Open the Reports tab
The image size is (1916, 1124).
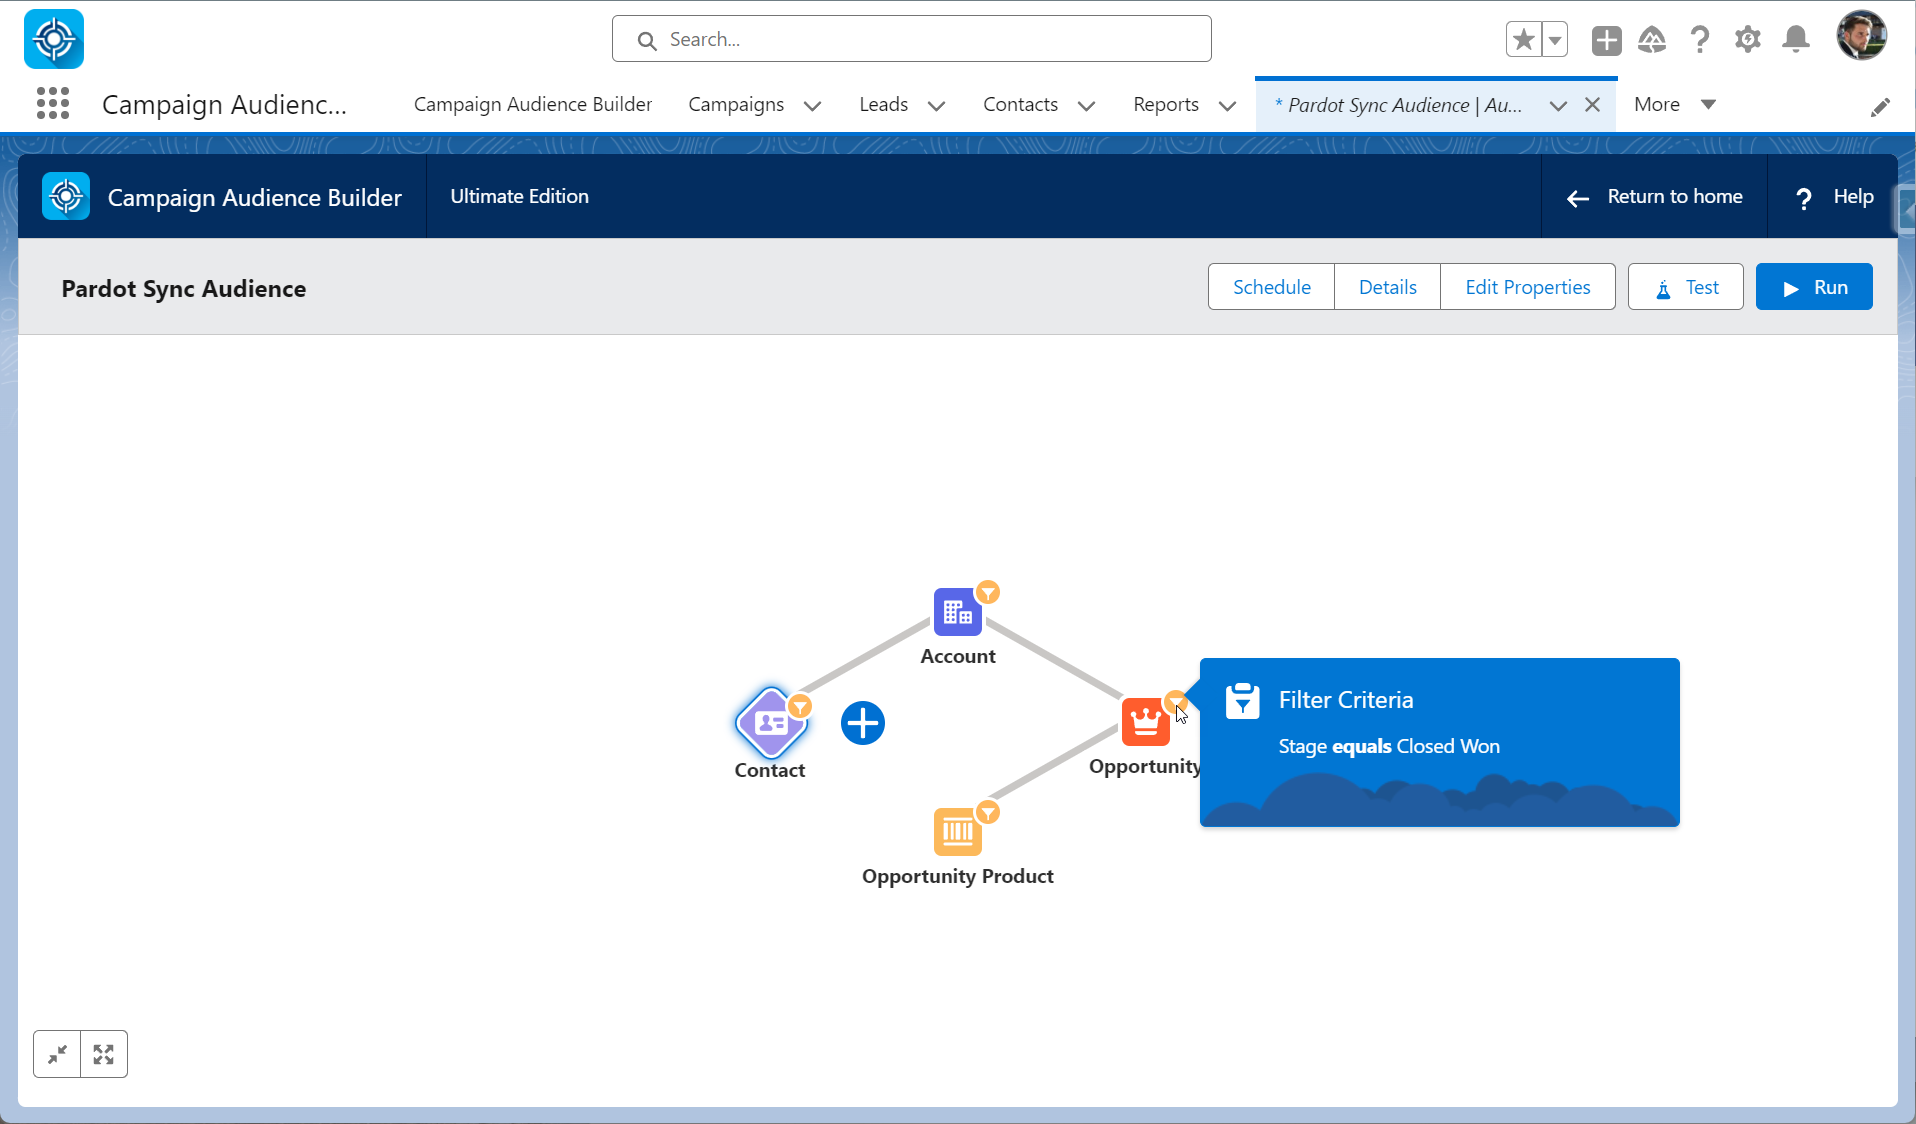(1166, 104)
